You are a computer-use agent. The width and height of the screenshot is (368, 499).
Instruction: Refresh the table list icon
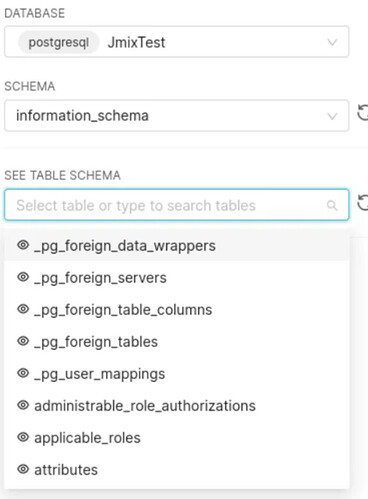pos(363,202)
